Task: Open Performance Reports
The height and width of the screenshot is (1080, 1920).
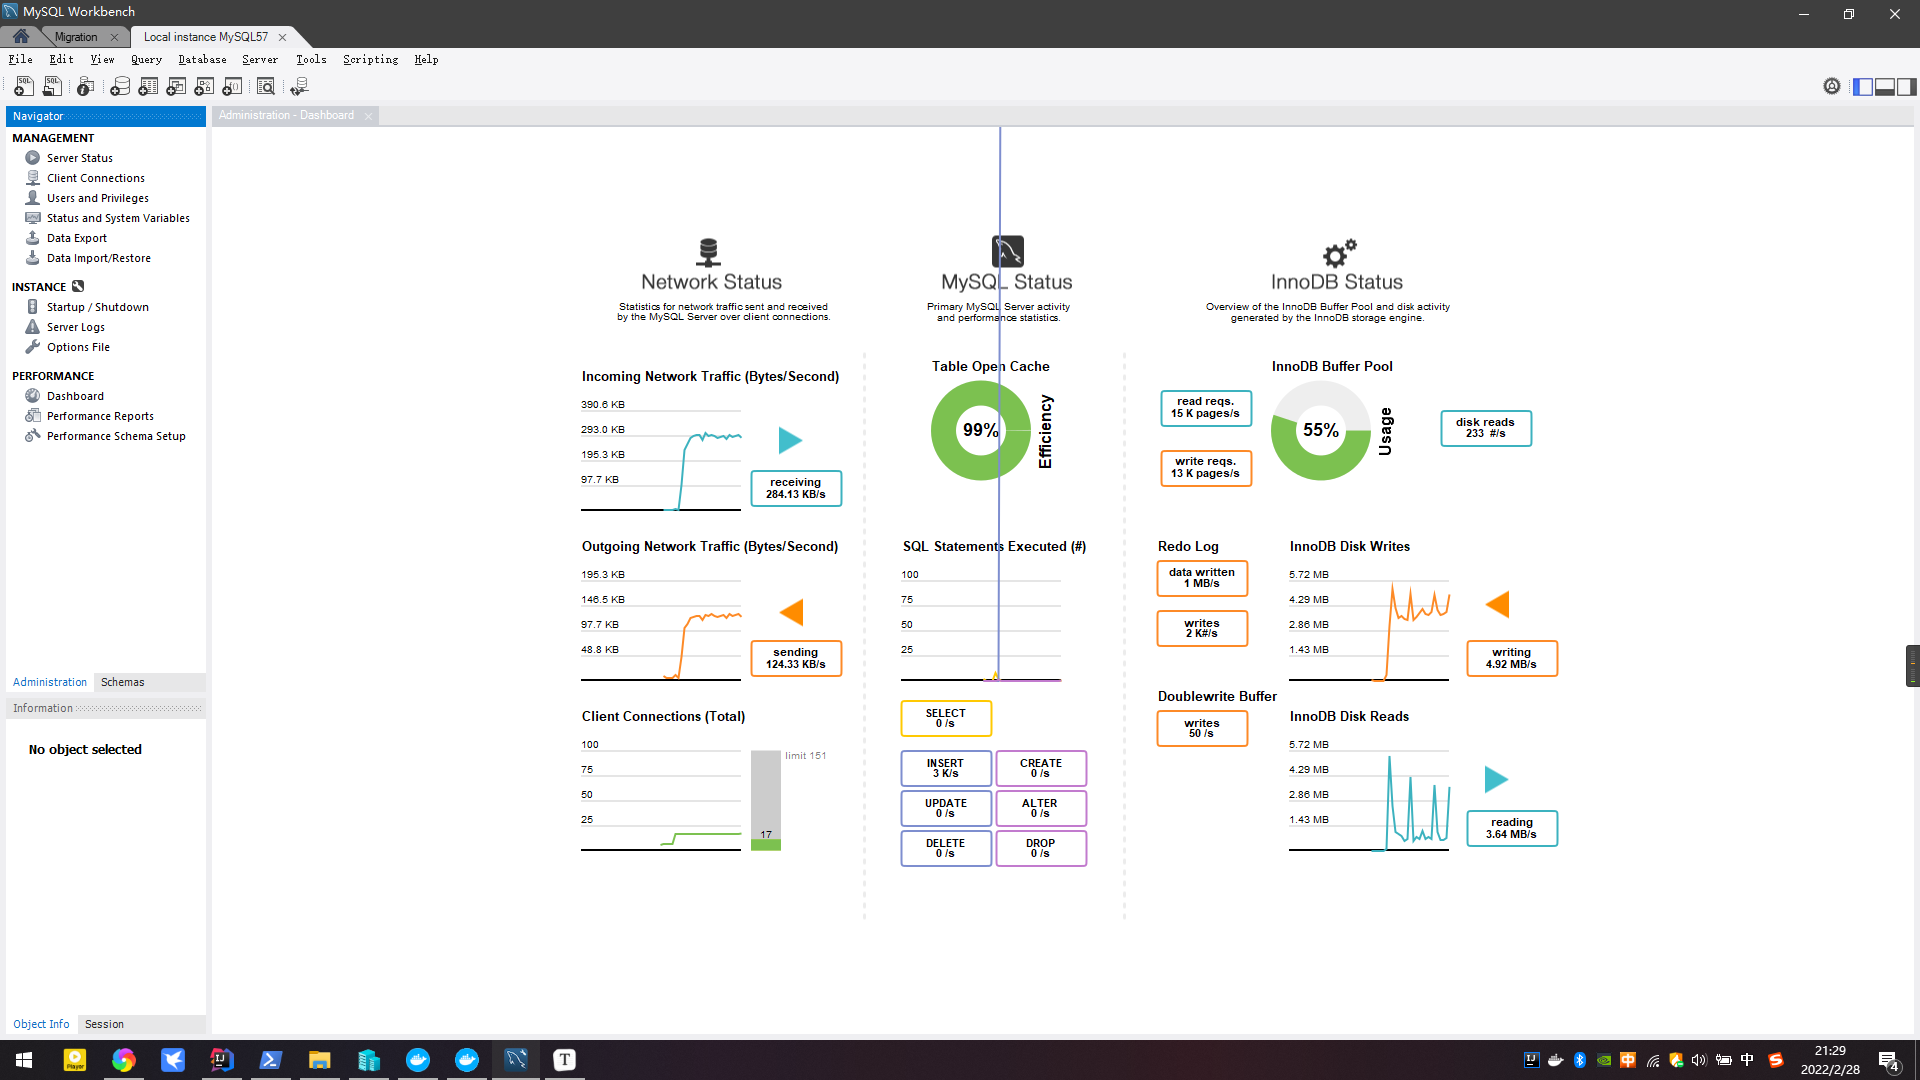Action: tap(100, 416)
